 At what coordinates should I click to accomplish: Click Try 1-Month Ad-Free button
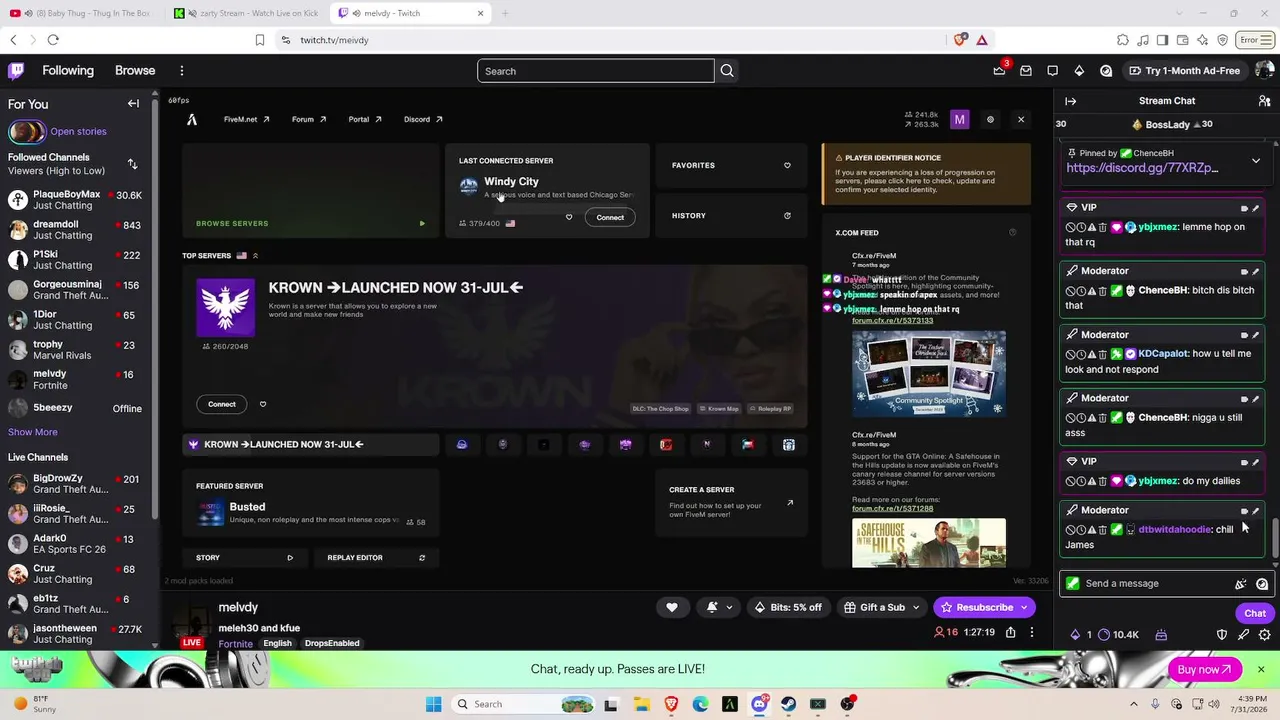coord(1184,71)
